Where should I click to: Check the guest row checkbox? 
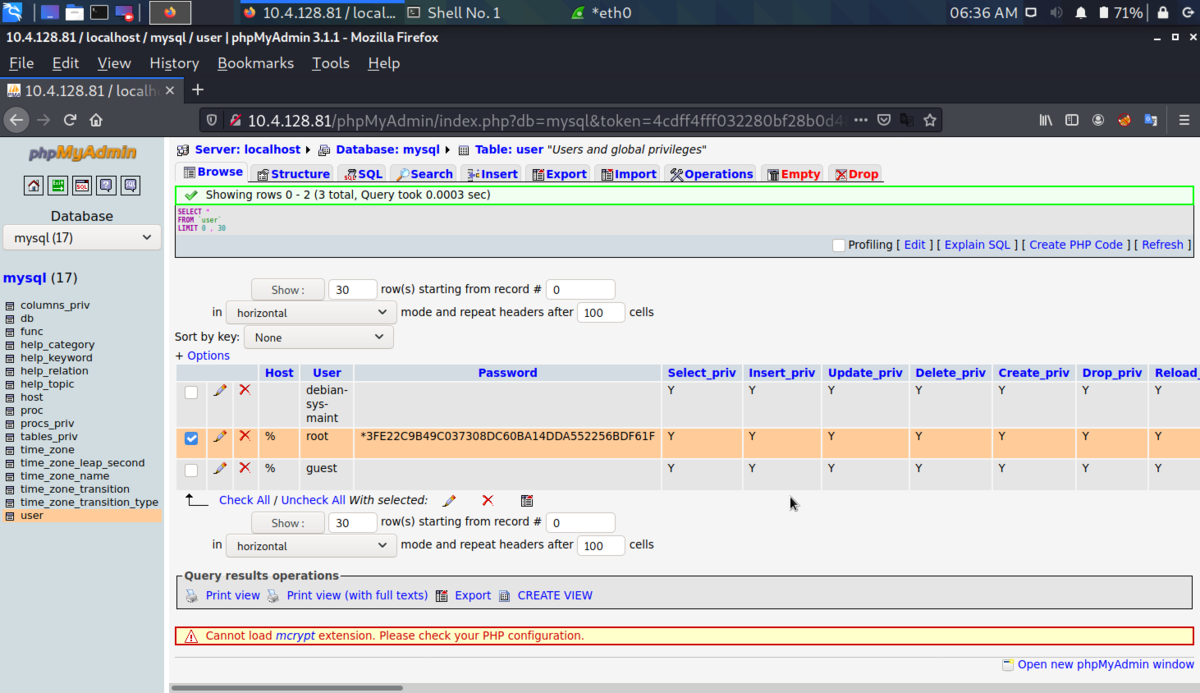(x=192, y=470)
